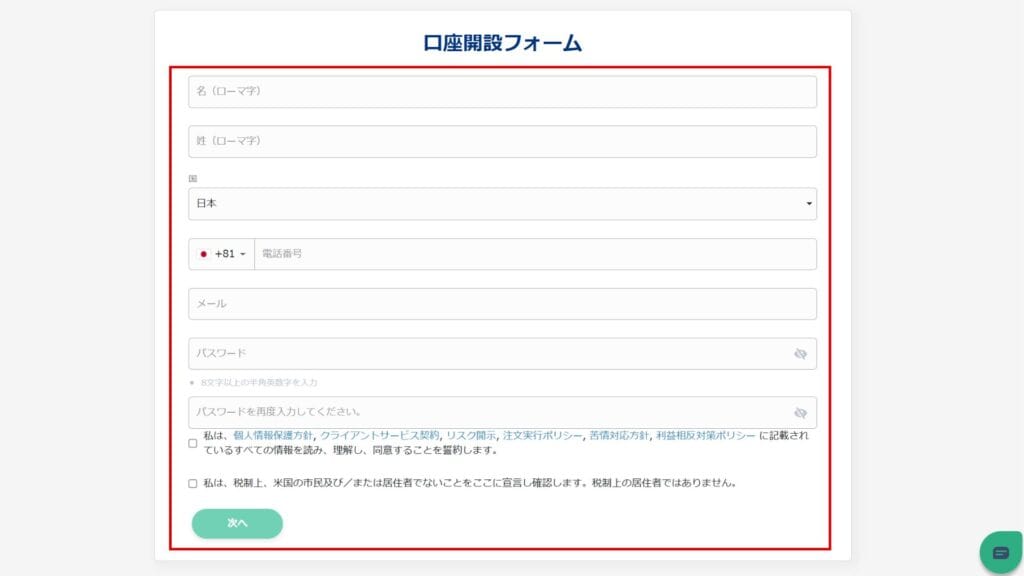Check the US tax non-resident declaration checkbox
Viewport: 1024px width, 576px height.
pyautogui.click(x=193, y=483)
